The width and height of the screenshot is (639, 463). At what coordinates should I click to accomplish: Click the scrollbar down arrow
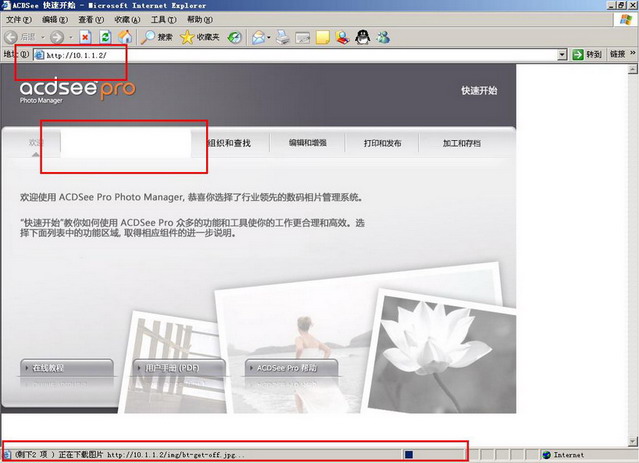tap(632, 441)
